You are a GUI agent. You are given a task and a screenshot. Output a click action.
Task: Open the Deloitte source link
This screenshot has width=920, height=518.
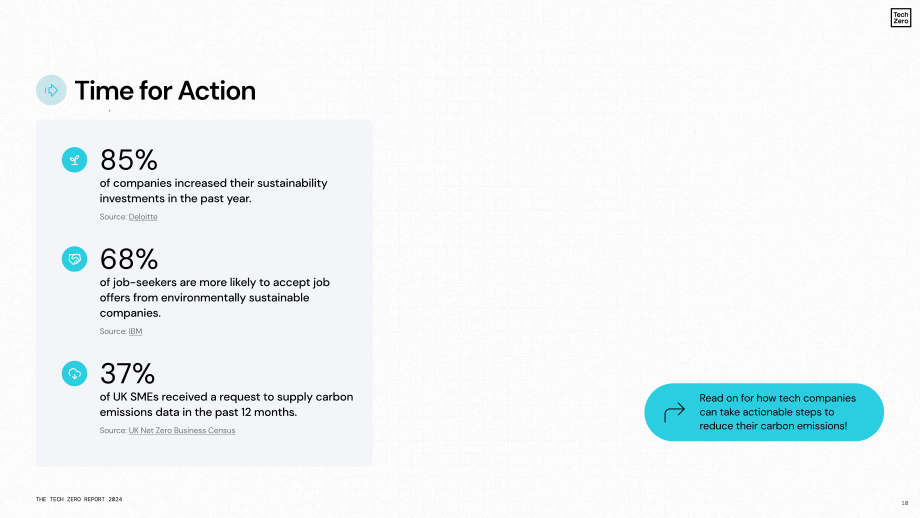click(143, 216)
